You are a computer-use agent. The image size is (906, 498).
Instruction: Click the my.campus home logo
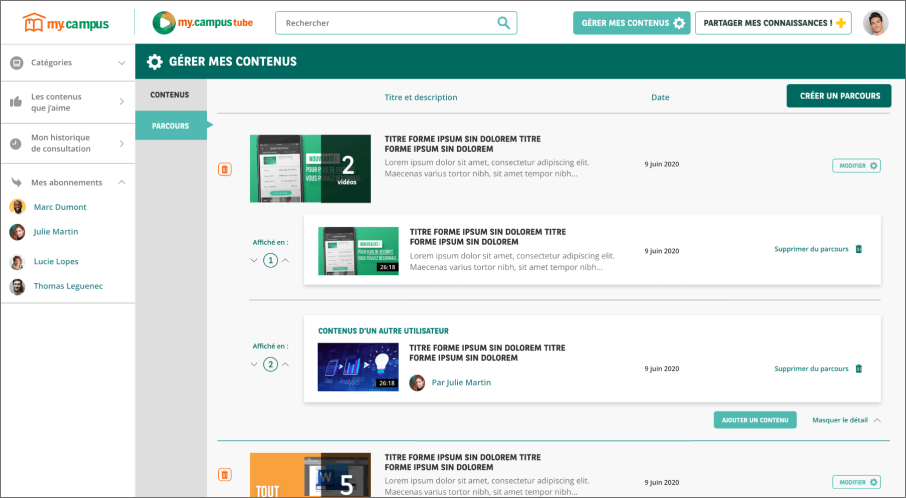pos(66,23)
